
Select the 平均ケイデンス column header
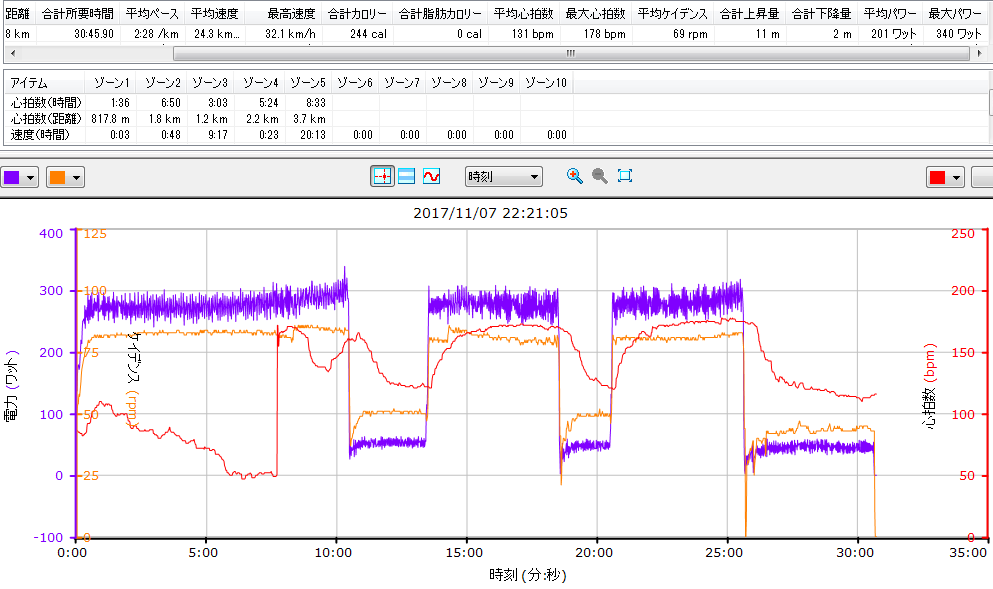[x=673, y=13]
